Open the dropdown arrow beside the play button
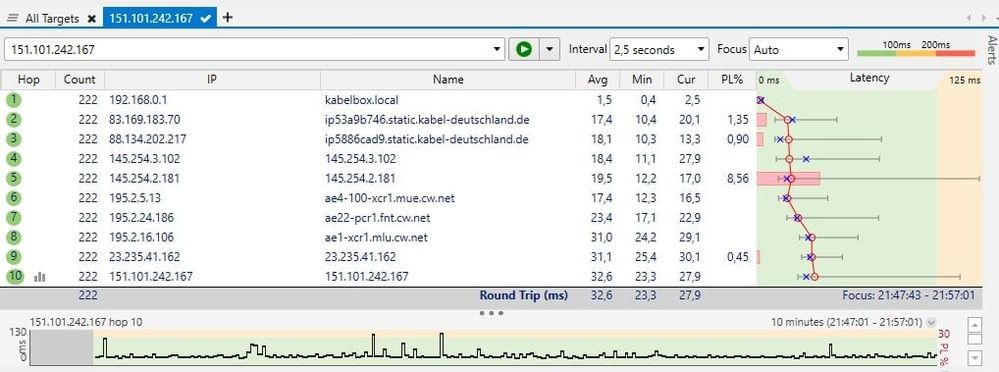 click(550, 49)
